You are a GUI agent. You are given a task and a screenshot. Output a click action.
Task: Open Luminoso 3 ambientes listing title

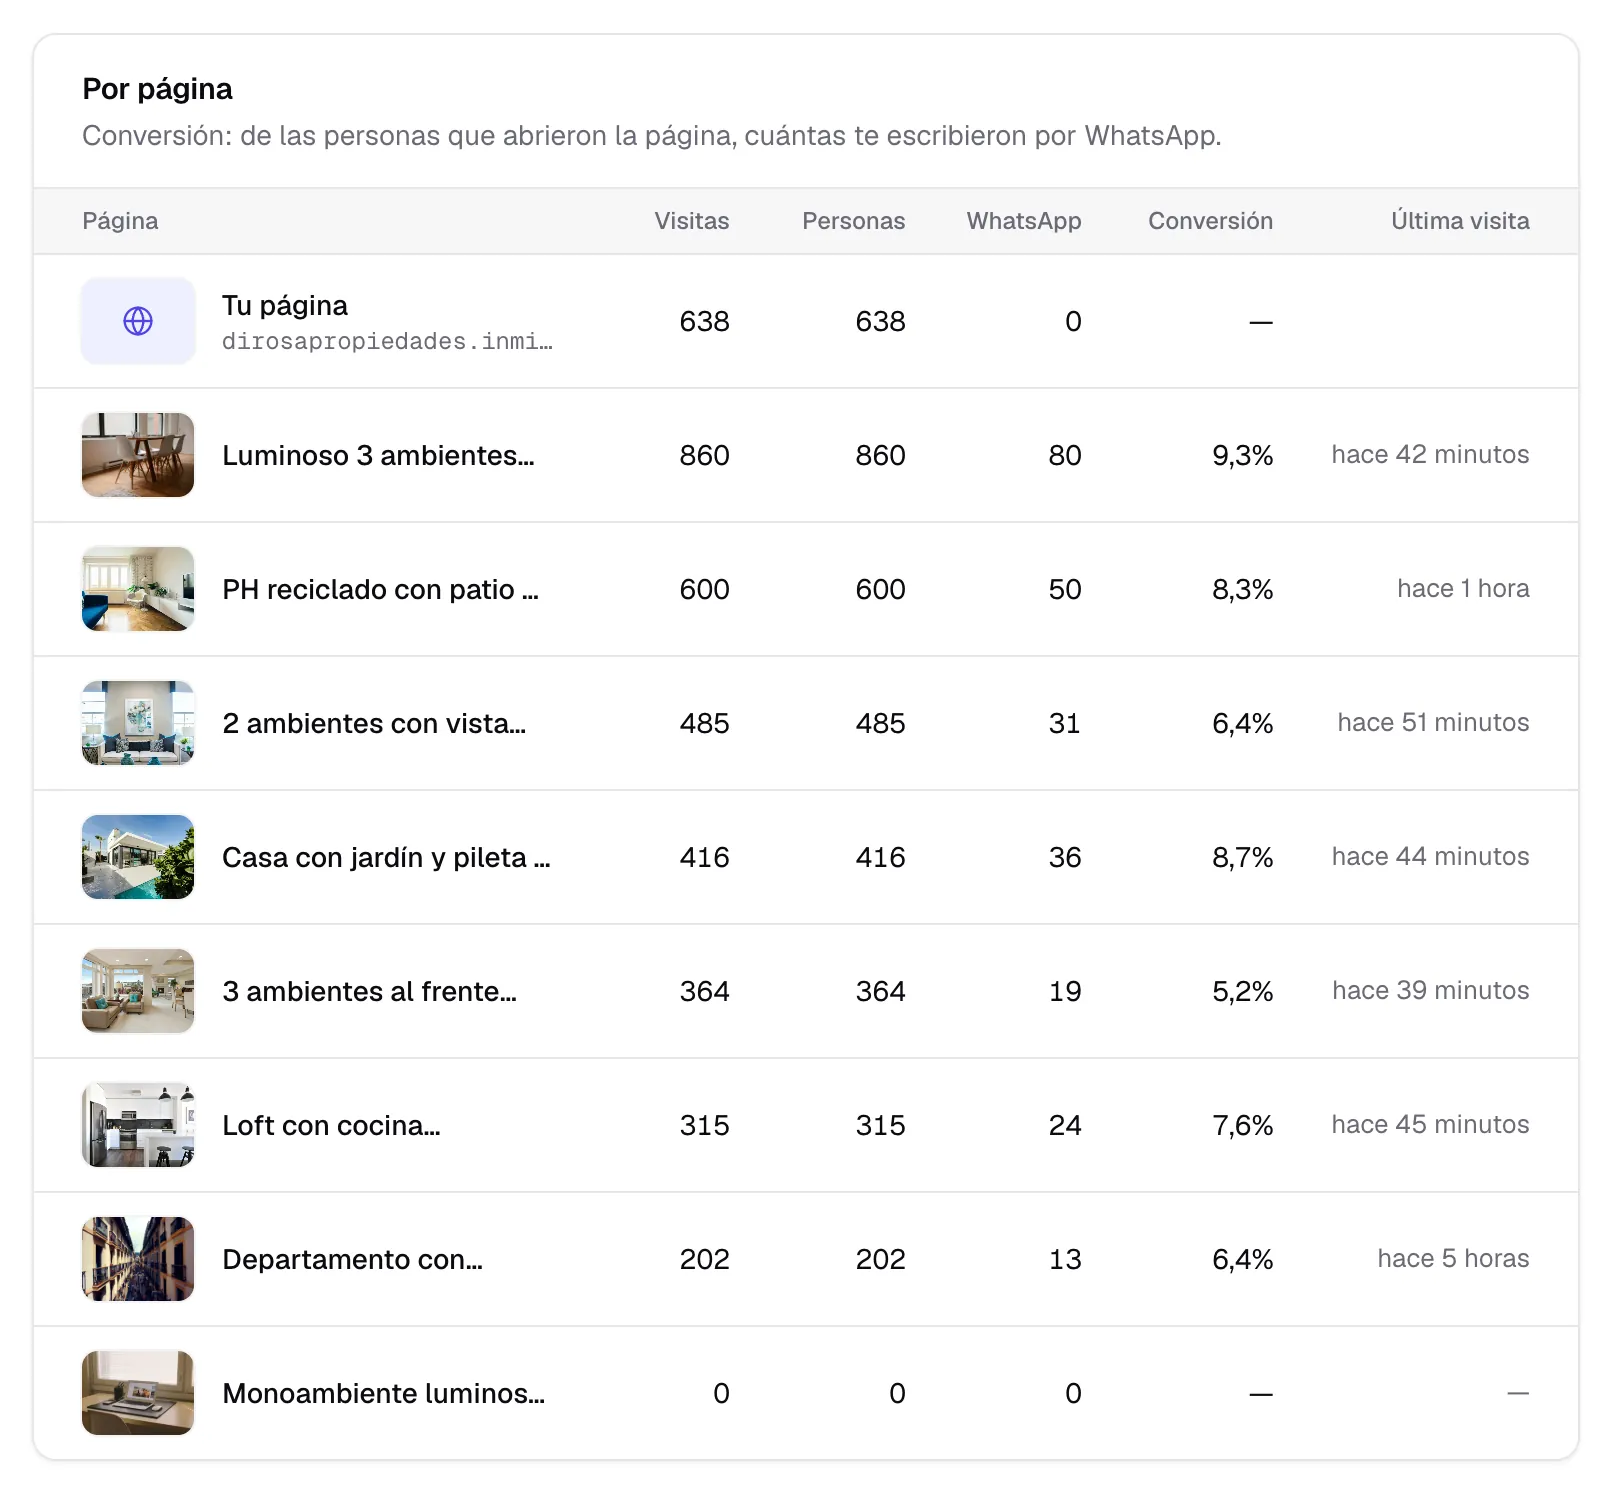tap(378, 455)
